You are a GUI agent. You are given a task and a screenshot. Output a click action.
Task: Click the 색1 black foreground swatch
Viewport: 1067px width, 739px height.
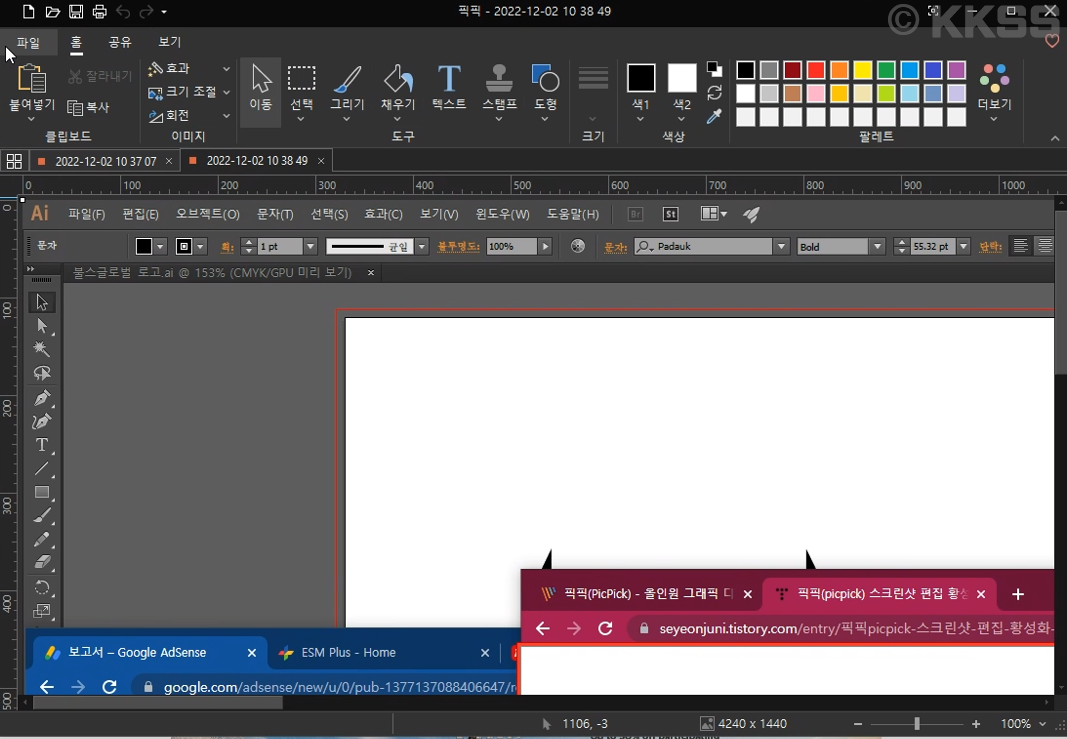point(641,78)
